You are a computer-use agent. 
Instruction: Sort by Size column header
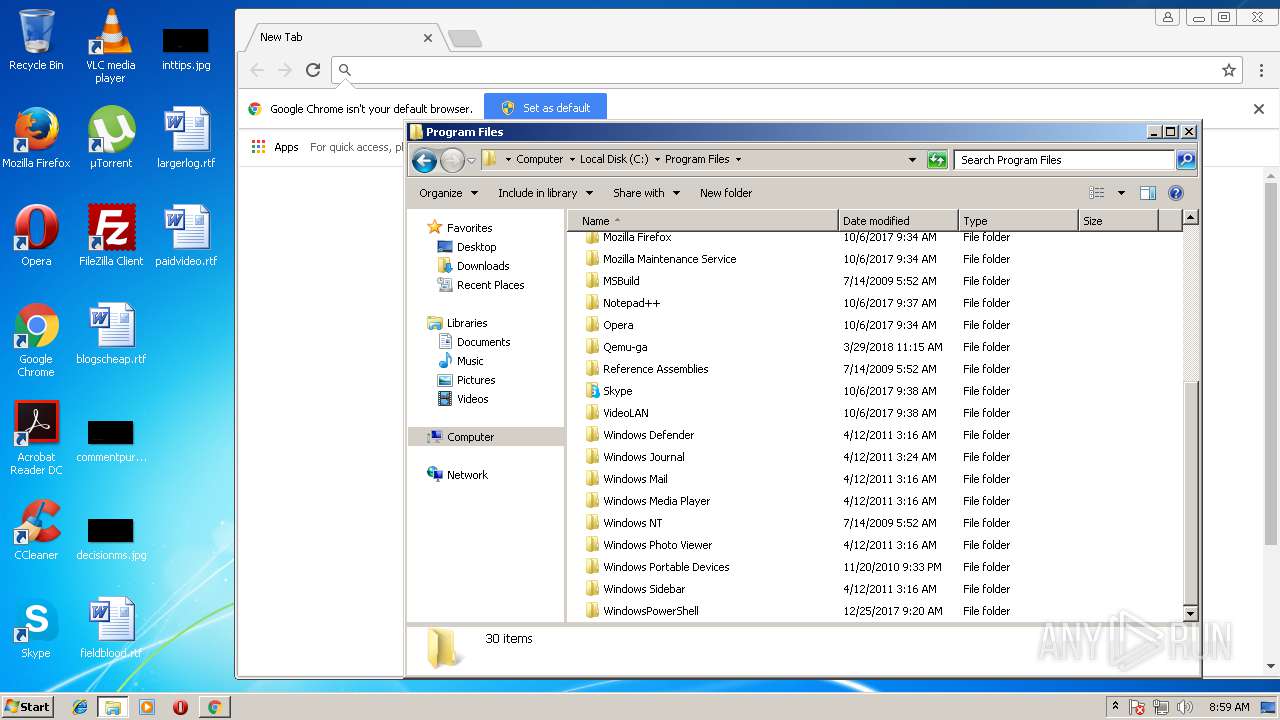[1118, 221]
